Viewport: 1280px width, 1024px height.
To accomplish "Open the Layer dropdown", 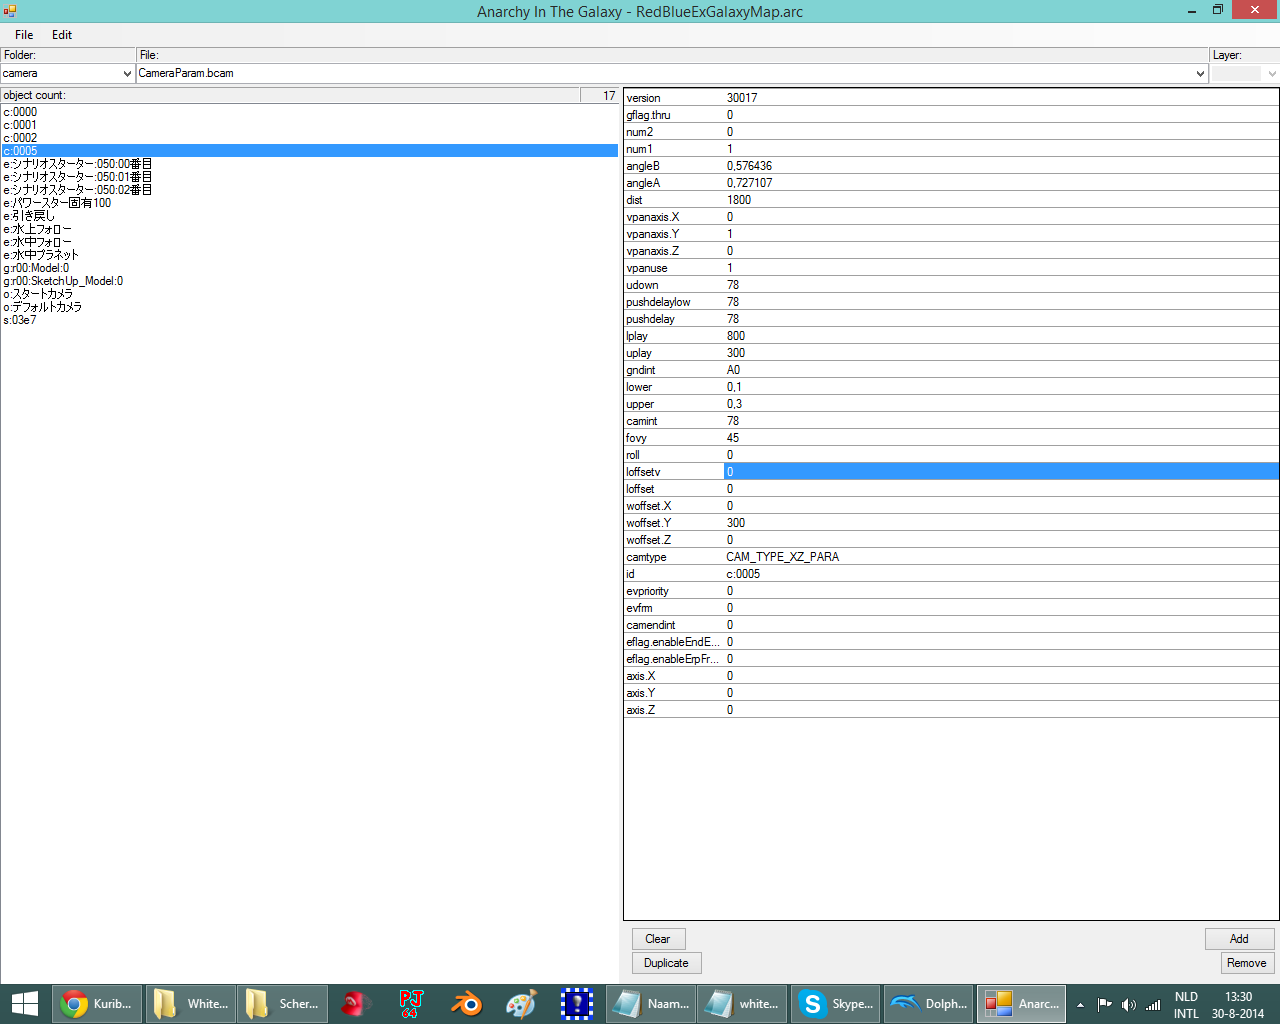I will 1244,73.
